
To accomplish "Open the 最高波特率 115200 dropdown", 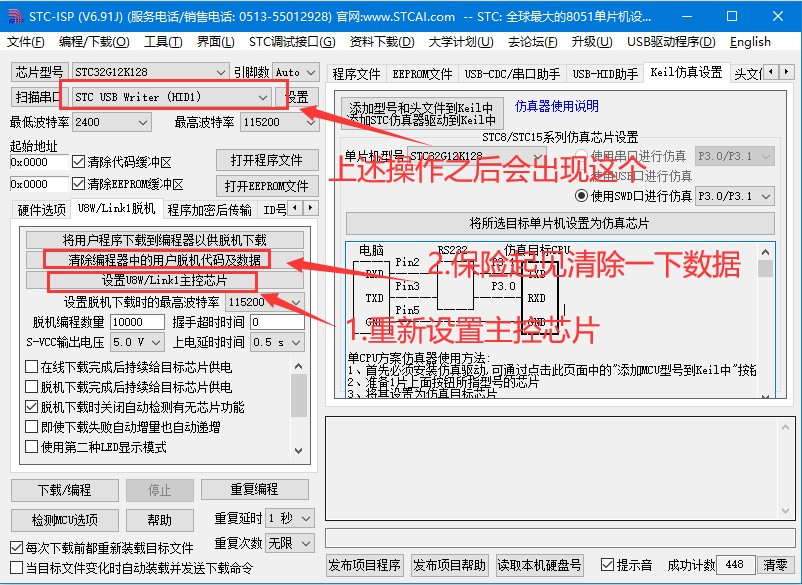I will (x=279, y=122).
